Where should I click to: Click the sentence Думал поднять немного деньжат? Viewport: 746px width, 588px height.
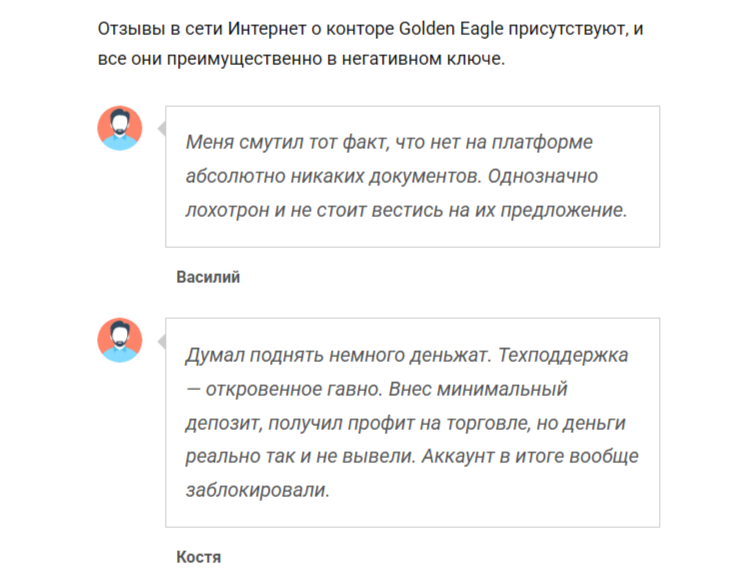tap(337, 355)
